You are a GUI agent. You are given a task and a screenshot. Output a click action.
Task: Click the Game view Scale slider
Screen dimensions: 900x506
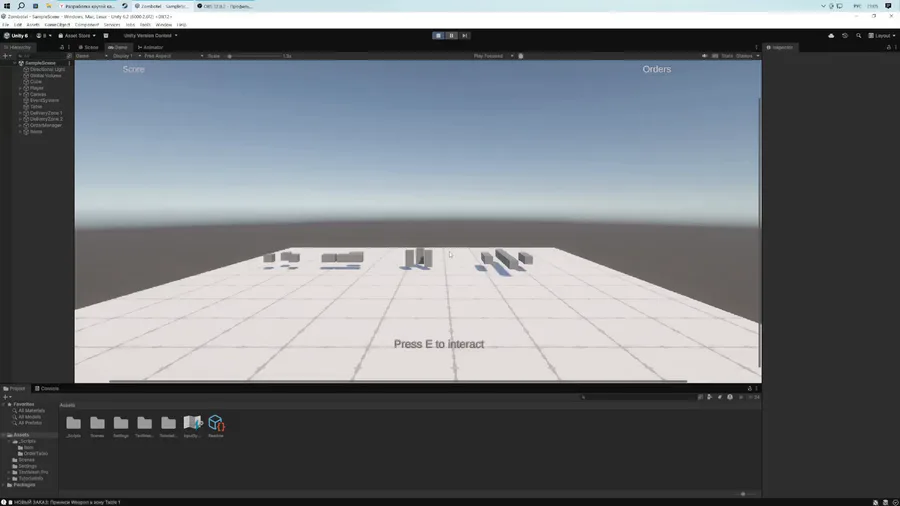254,56
